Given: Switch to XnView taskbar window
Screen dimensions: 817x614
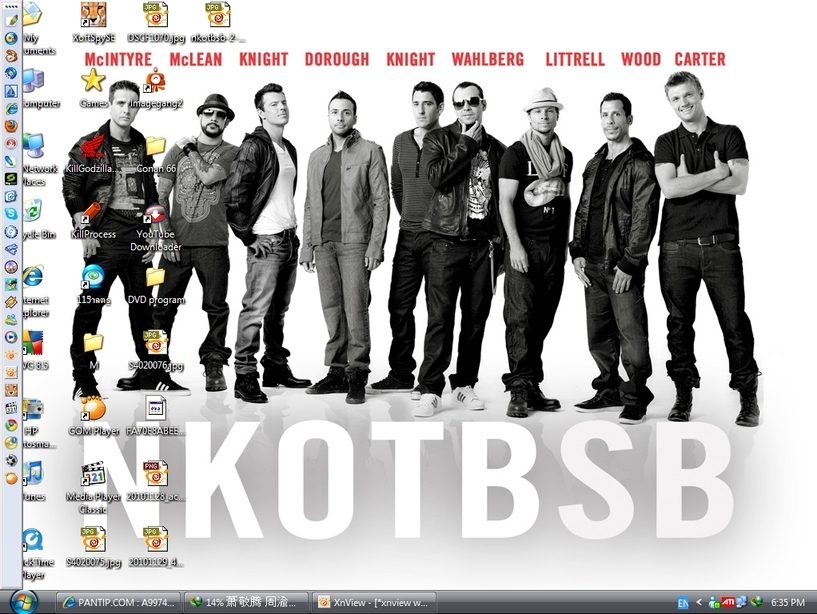Looking at the screenshot, I should [x=373, y=603].
